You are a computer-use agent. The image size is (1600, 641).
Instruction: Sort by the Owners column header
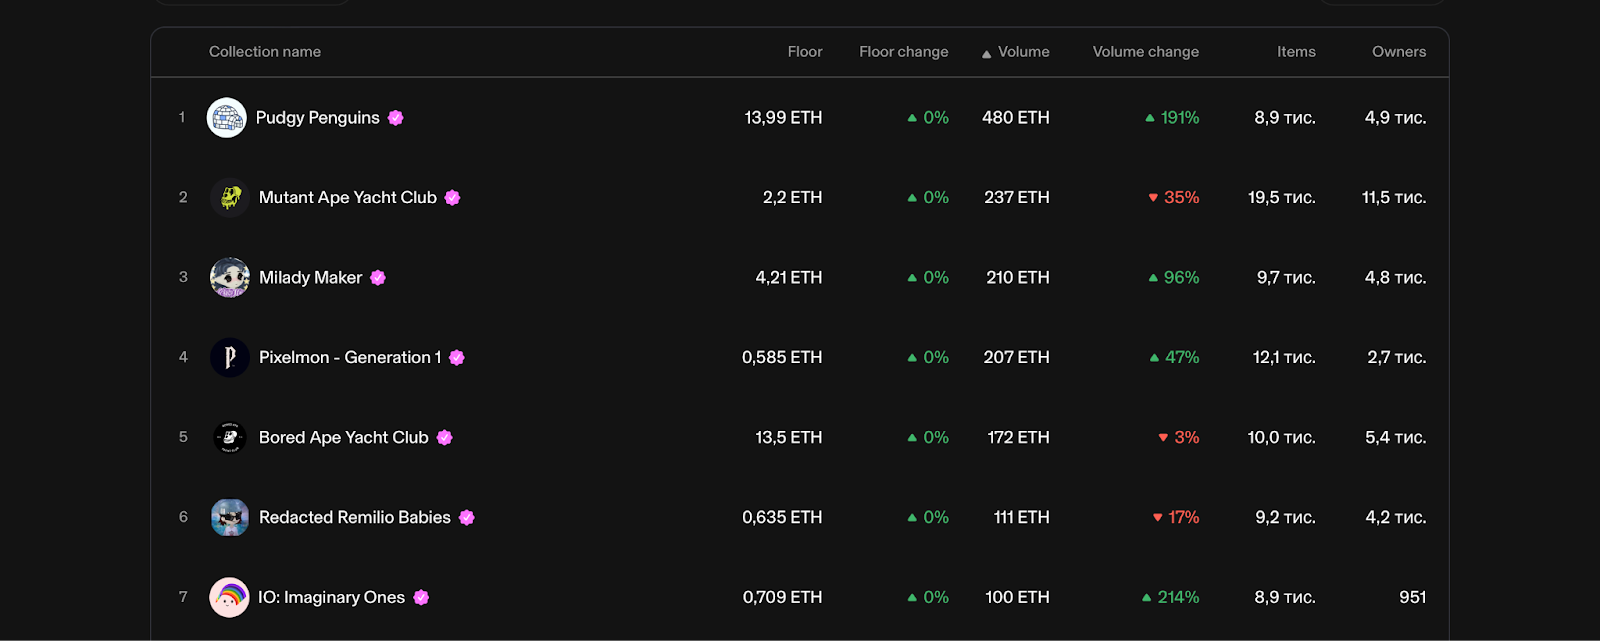pyautogui.click(x=1399, y=52)
